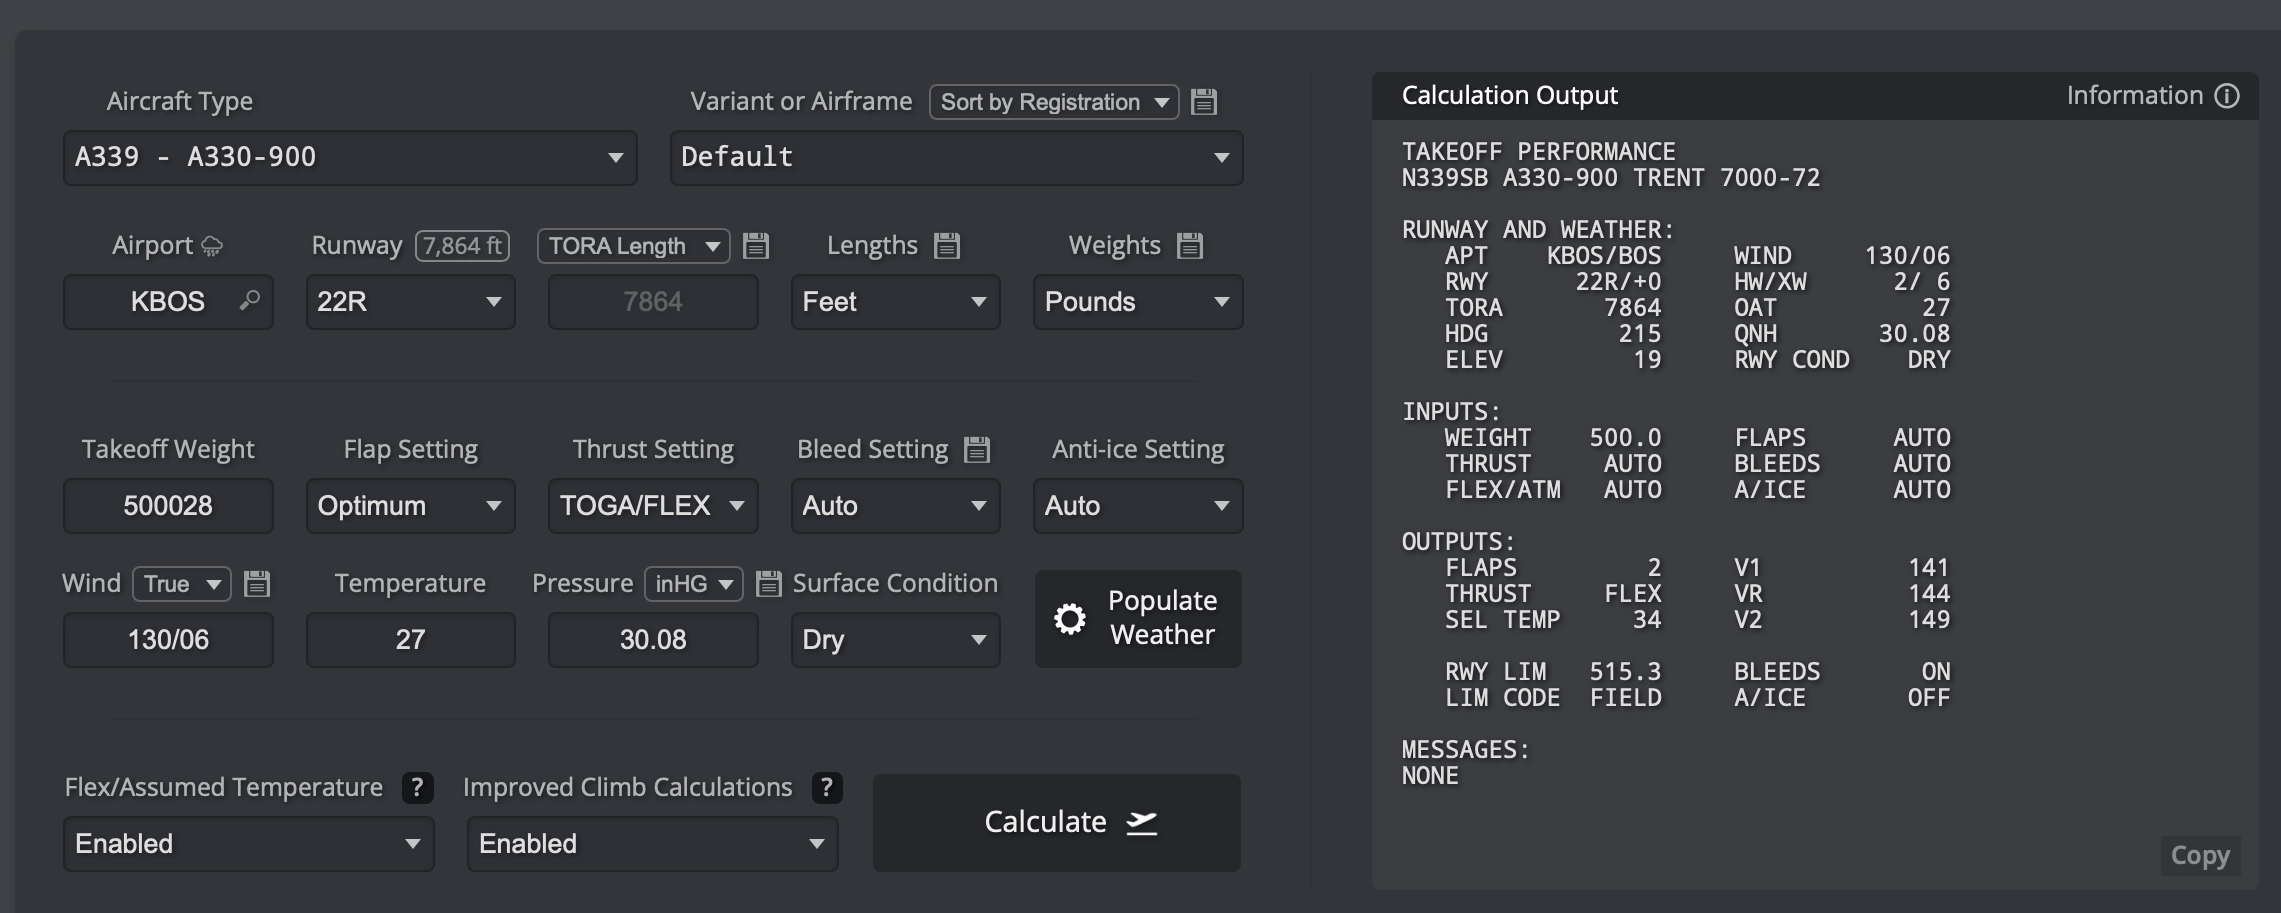Click save icon next to Variant or Airframe
This screenshot has width=2281, height=913.
[1204, 102]
